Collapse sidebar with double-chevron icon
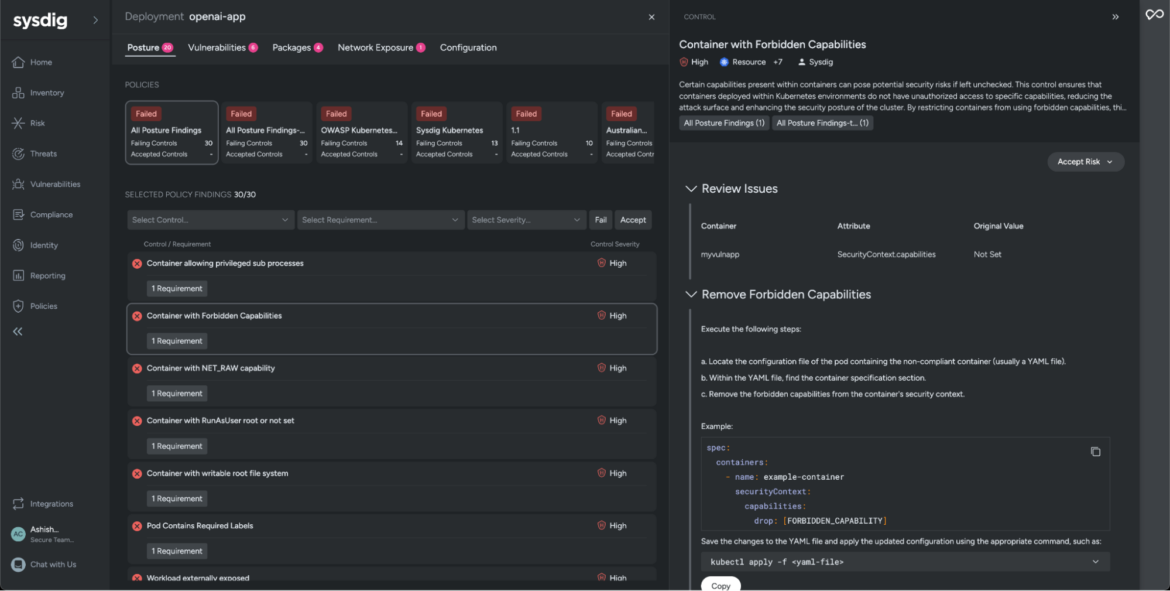Image resolution: width=1170 pixels, height=591 pixels. 18,331
